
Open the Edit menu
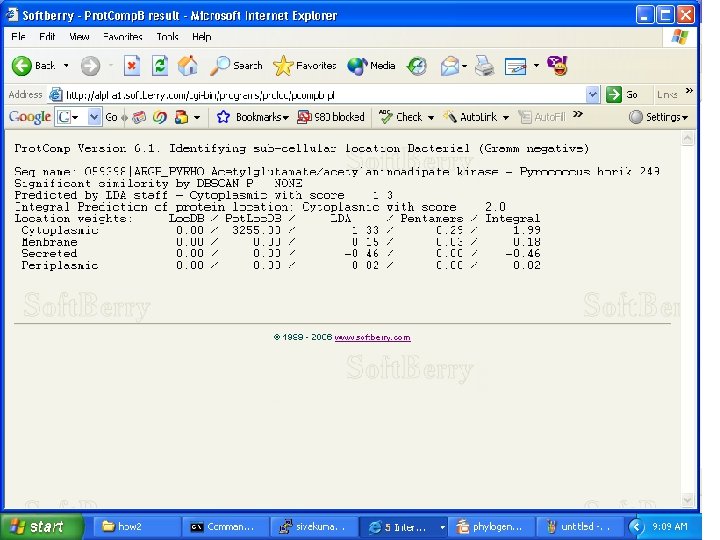point(47,37)
